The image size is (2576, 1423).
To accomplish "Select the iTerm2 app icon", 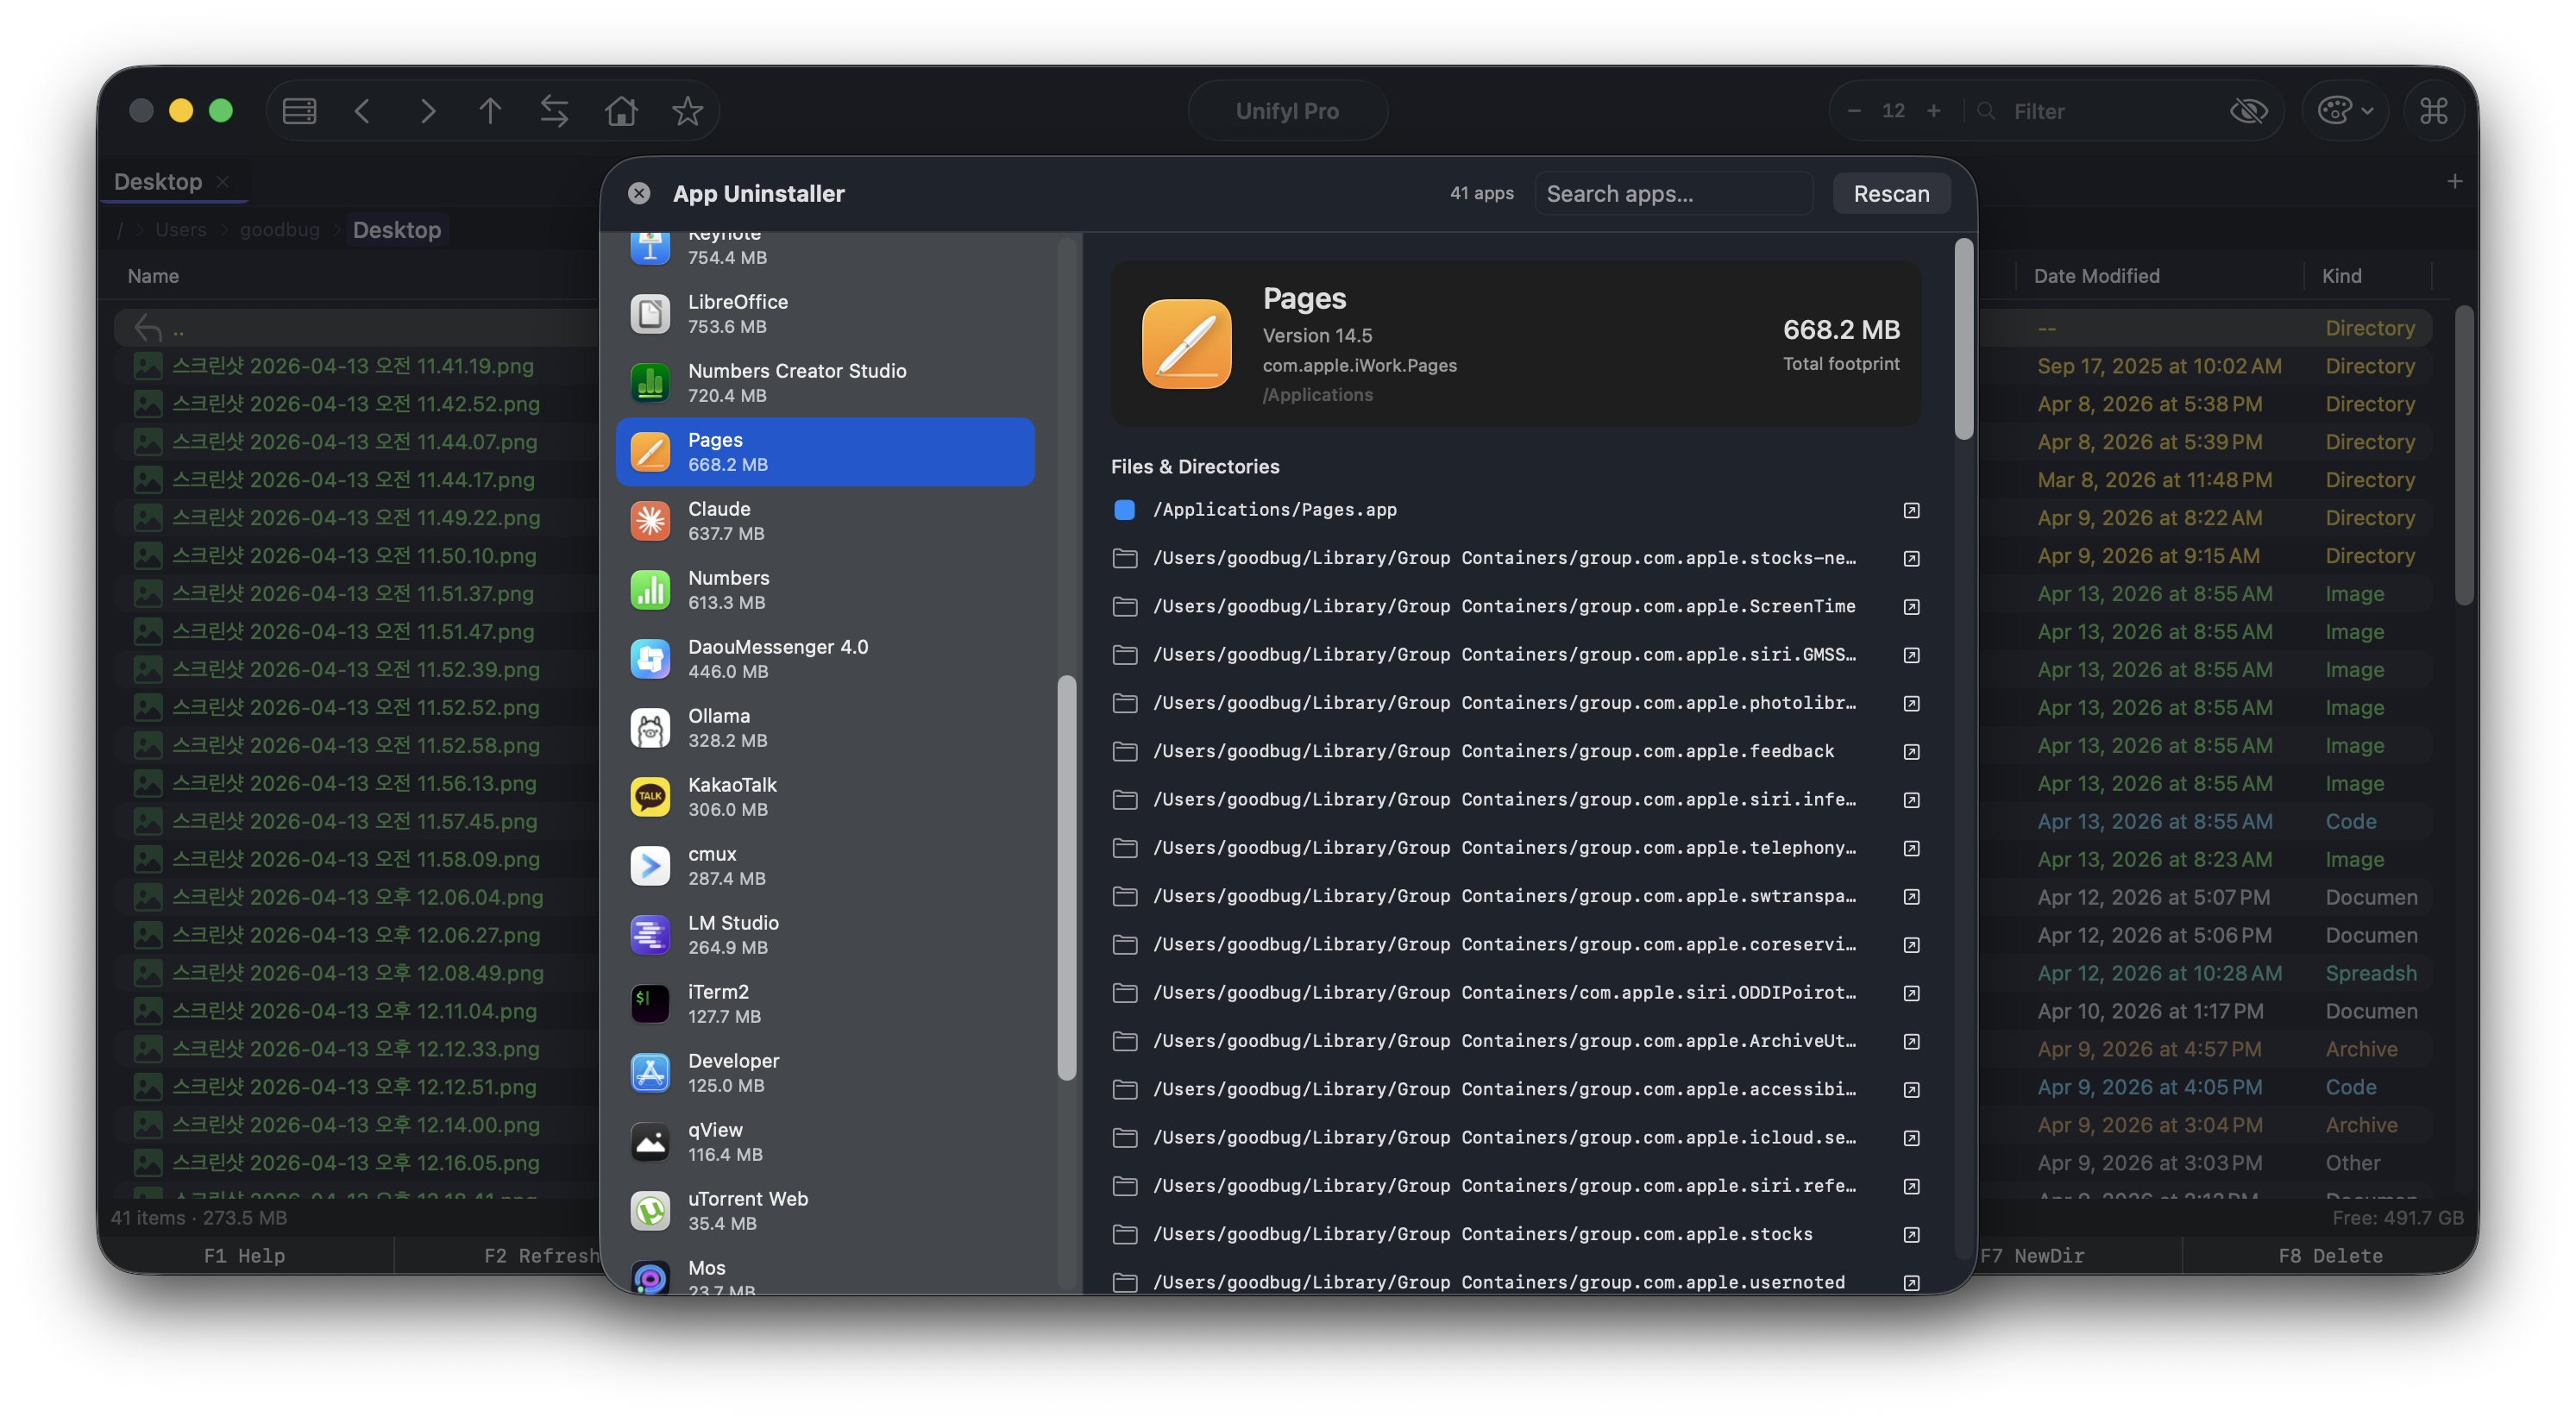I will [650, 1003].
